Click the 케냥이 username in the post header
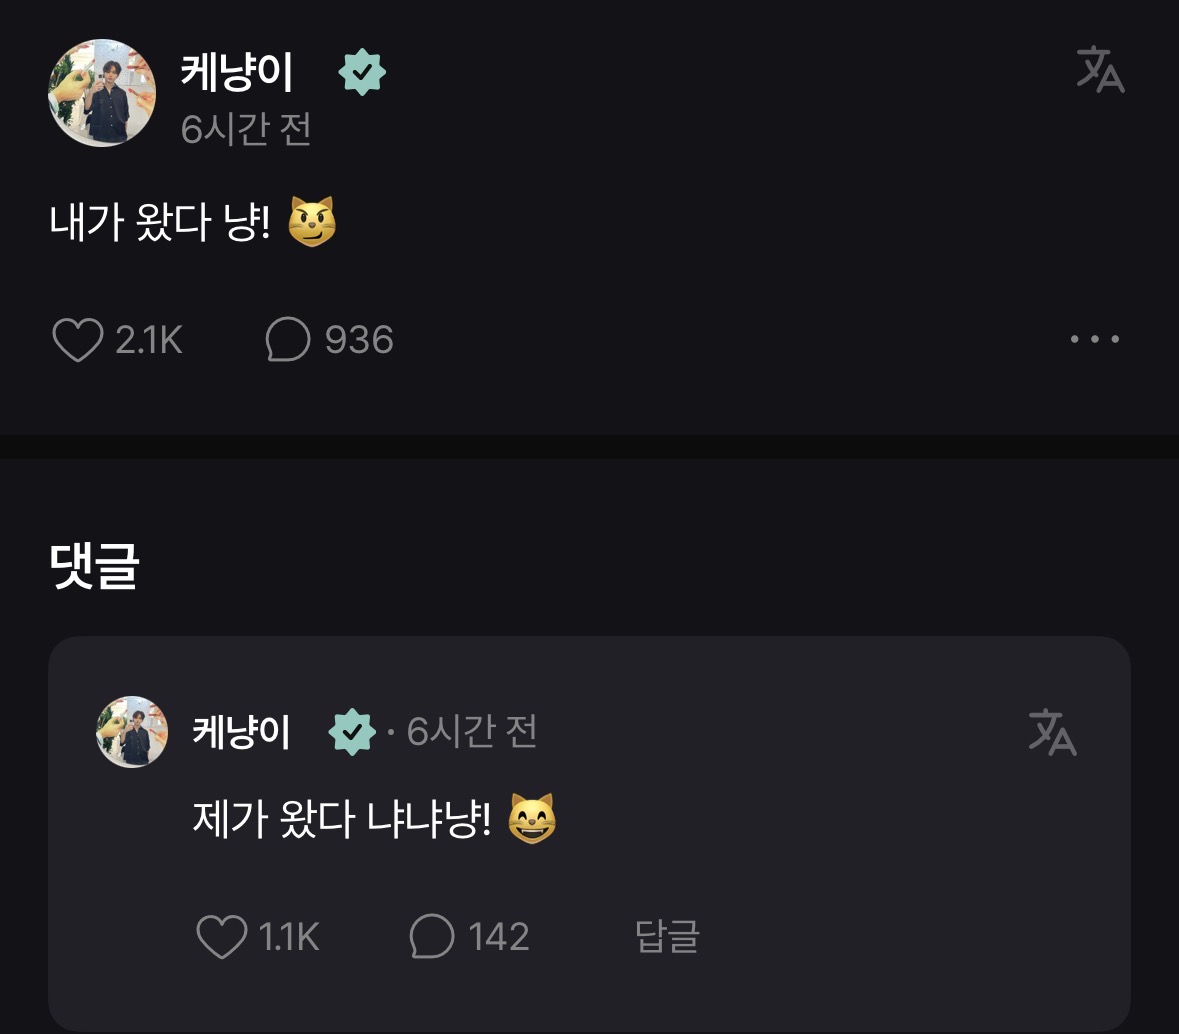Image resolution: width=1179 pixels, height=1034 pixels. coord(237,73)
